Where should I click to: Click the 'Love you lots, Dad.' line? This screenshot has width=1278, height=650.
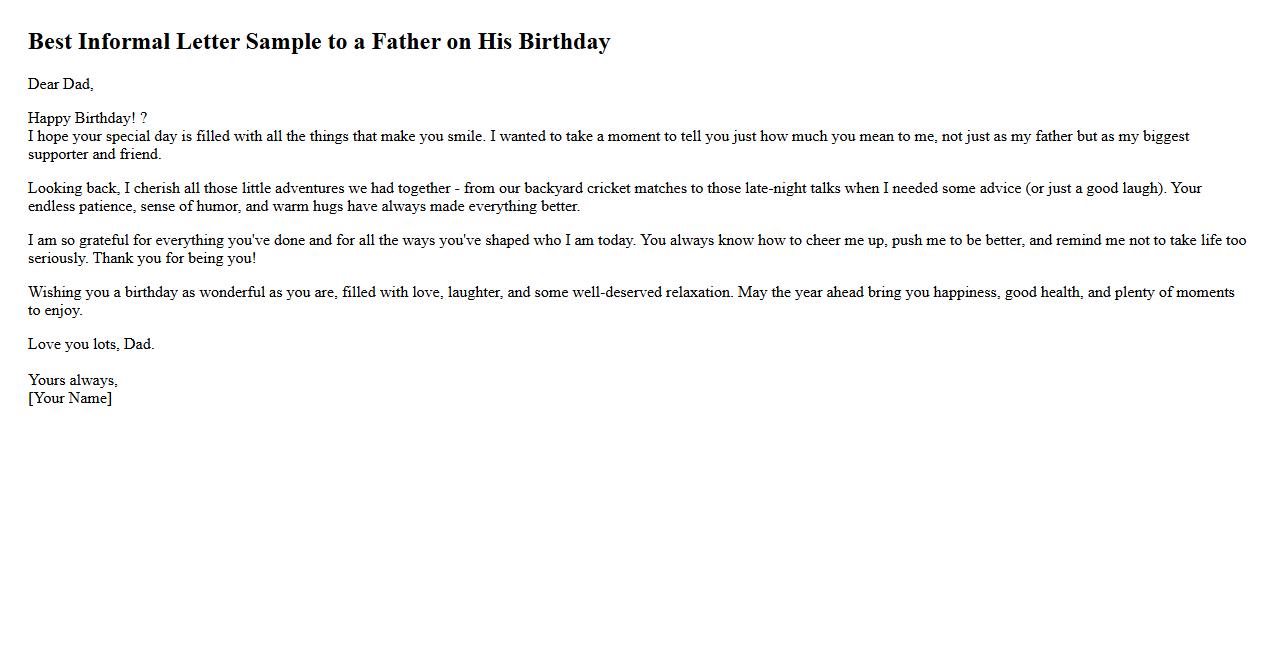click(x=91, y=344)
